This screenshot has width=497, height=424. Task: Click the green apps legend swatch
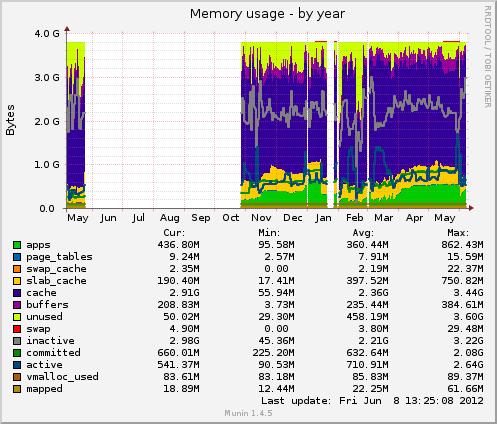(x=17, y=245)
